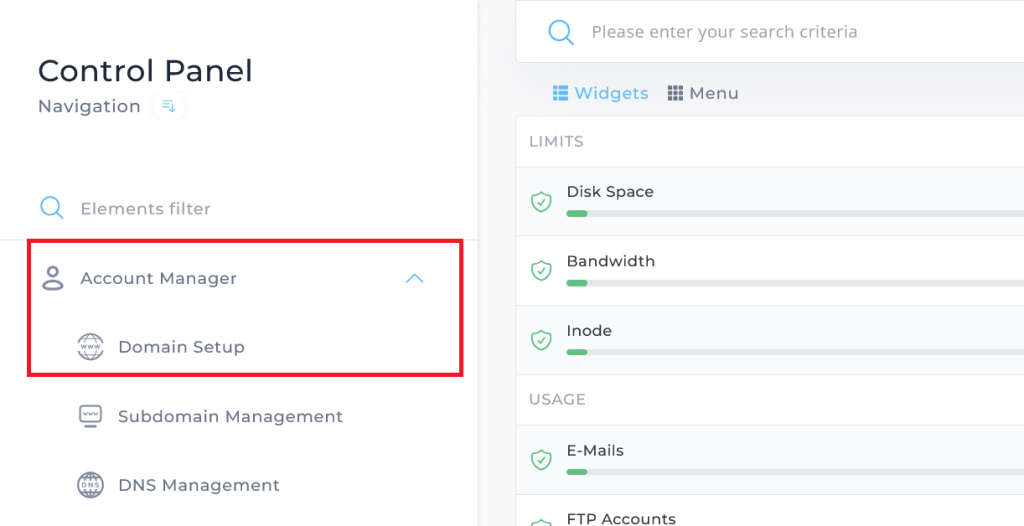Click the Elements filter magnifier icon

pos(51,208)
